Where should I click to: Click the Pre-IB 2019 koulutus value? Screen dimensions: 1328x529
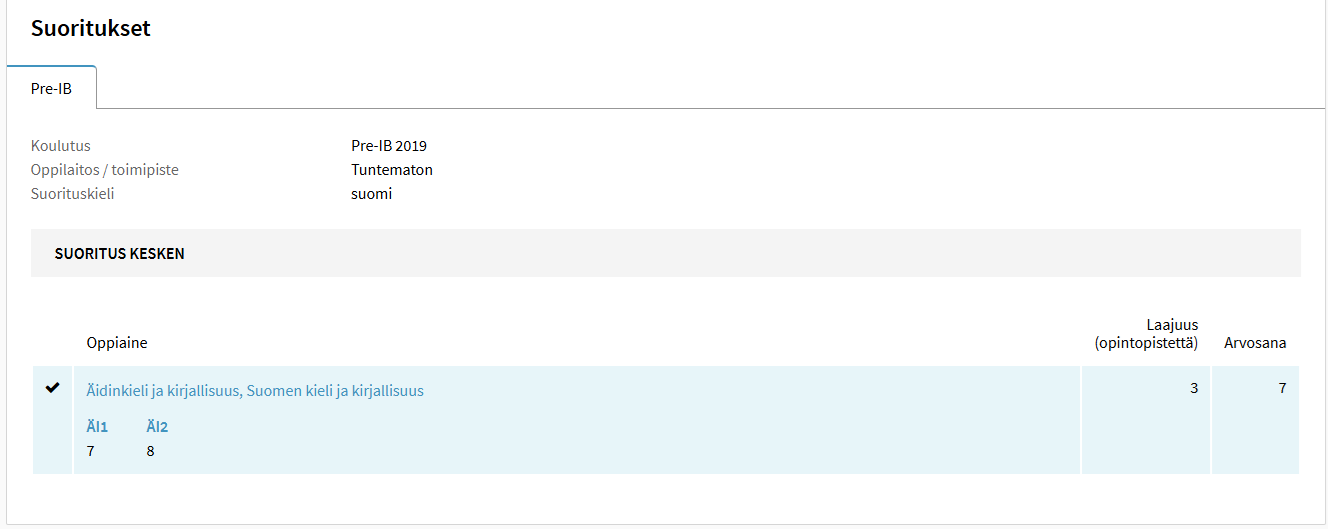389,146
